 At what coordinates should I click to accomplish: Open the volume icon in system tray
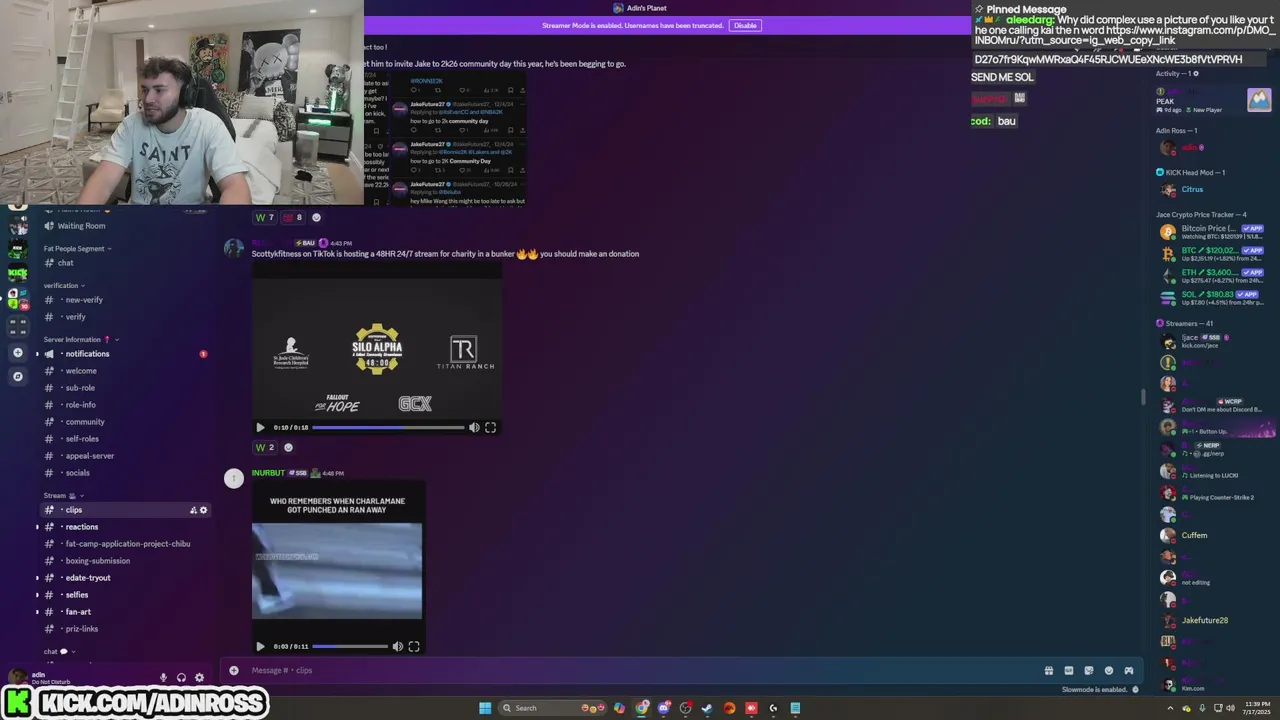(x=1230, y=708)
